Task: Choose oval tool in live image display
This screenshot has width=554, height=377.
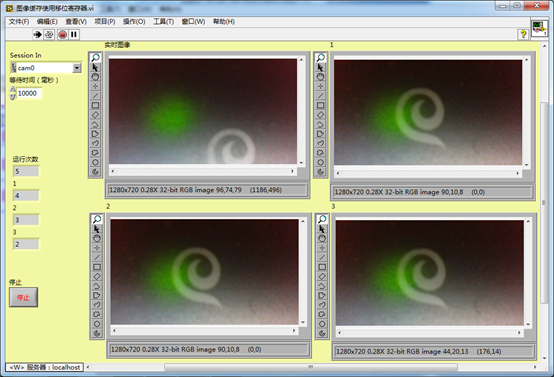Action: click(x=95, y=163)
